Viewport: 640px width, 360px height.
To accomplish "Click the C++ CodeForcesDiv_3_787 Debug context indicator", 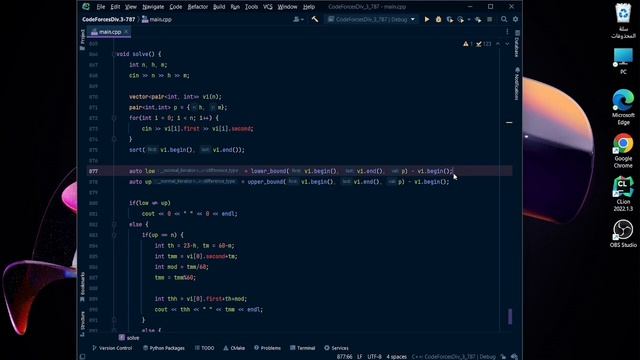I will point(453,357).
